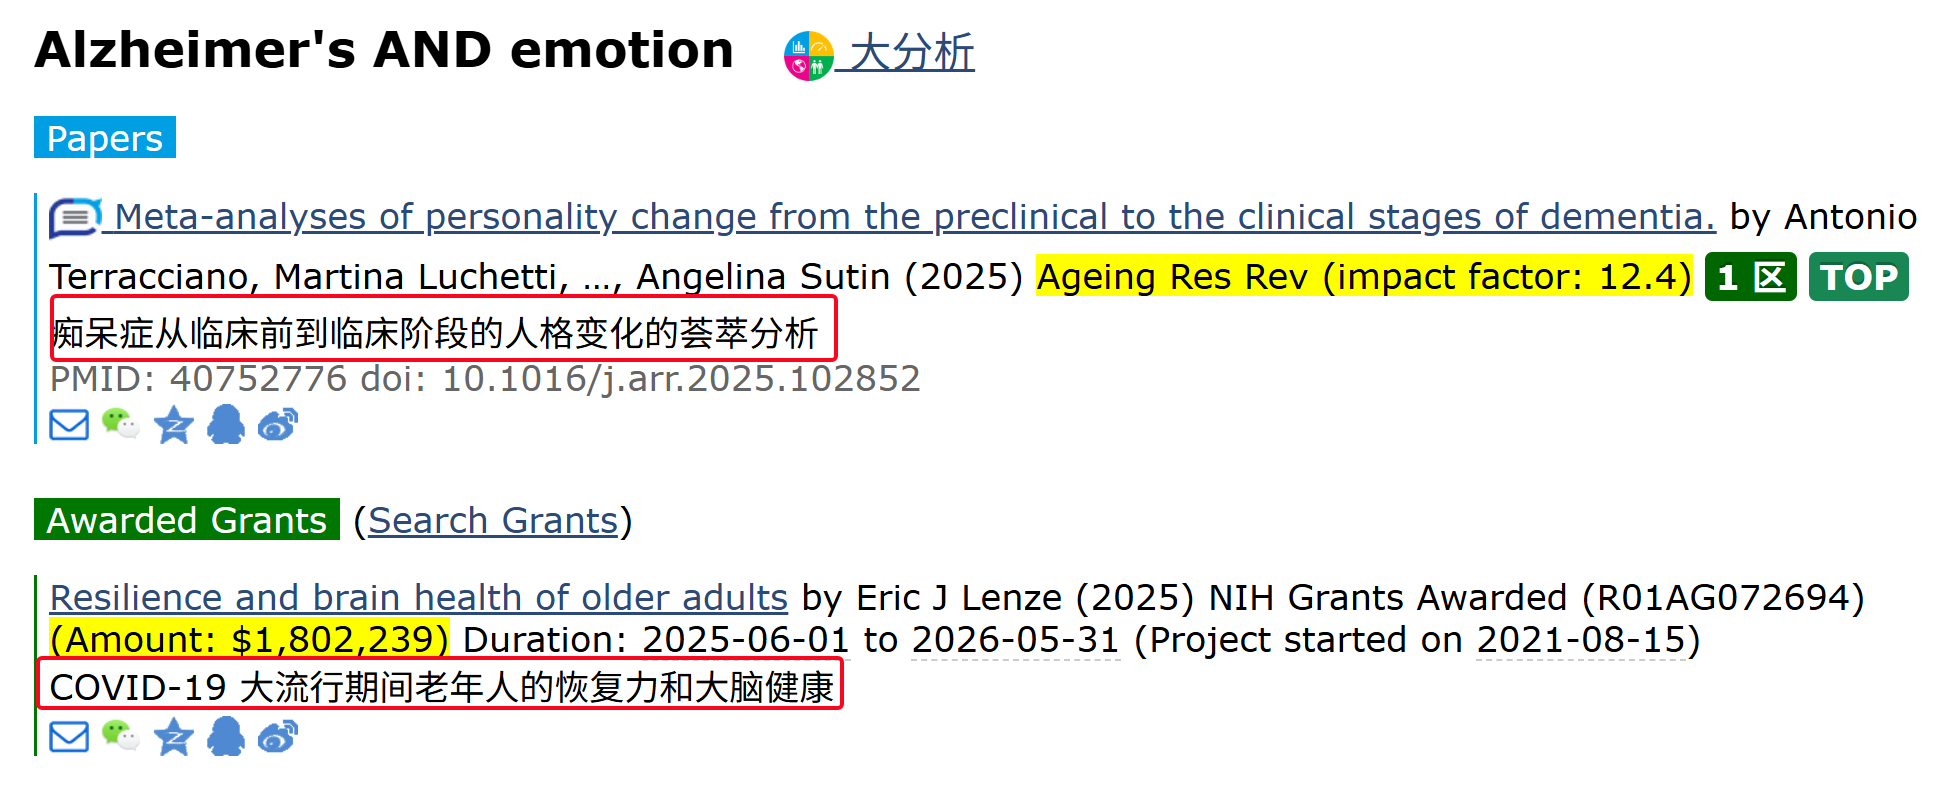
Task: Share the dementia paper via email icon
Action: coord(69,425)
